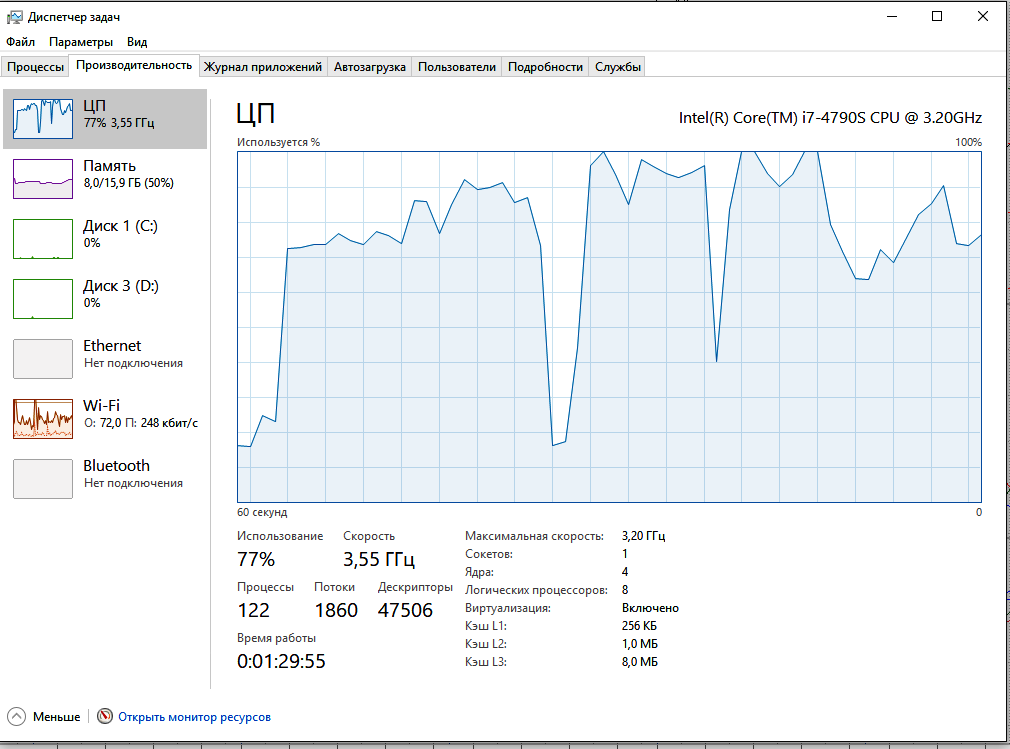Switch to the Журнал приложений tab

click(263, 67)
